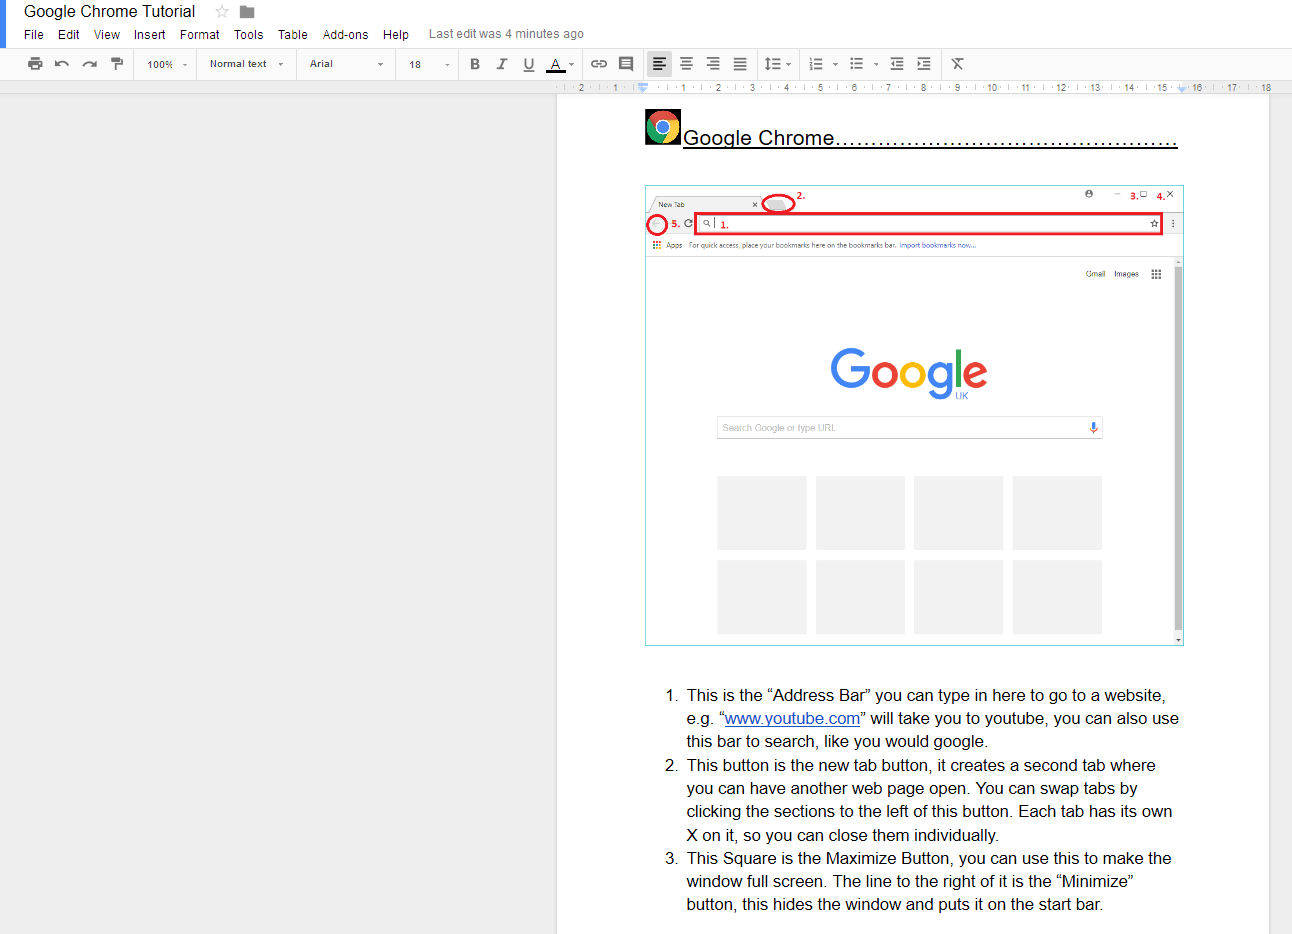Open the Insert menu
This screenshot has width=1292, height=934.
(150, 34)
